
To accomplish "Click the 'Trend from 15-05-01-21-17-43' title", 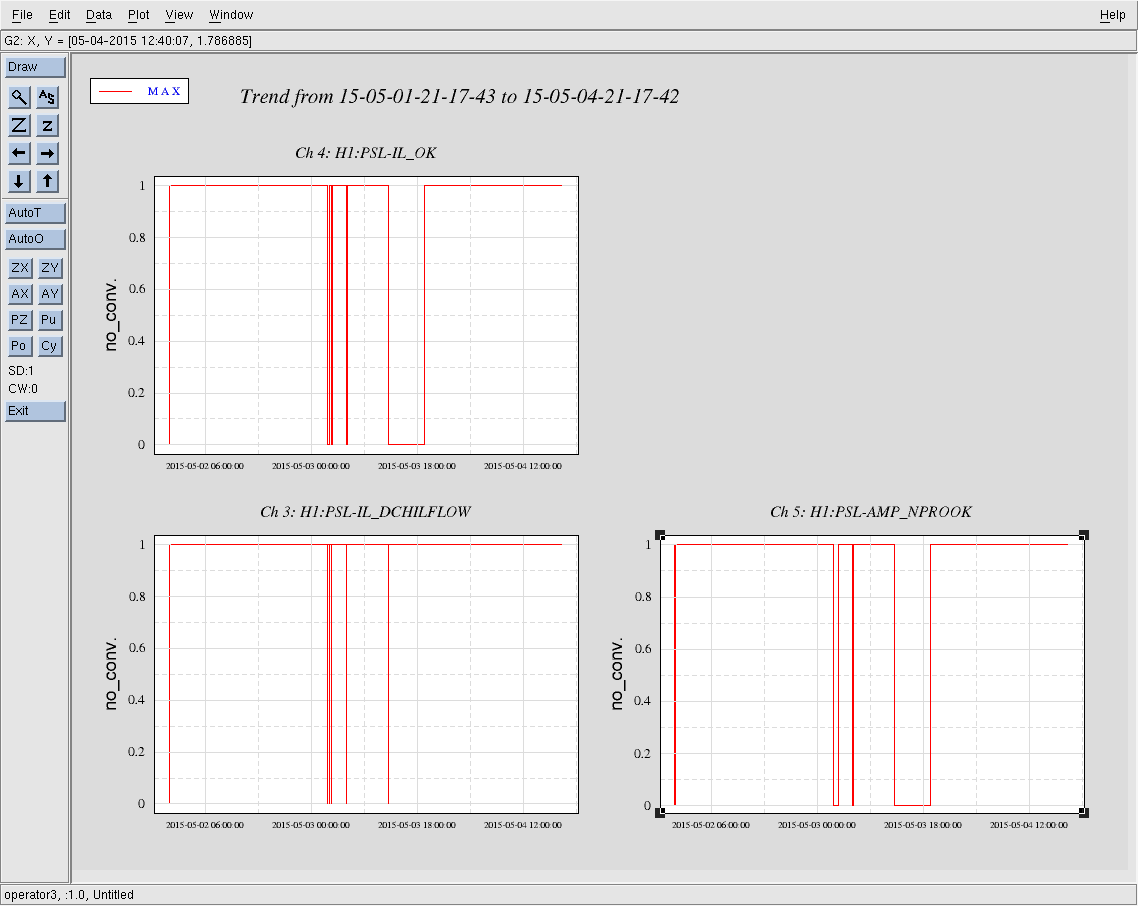I will (459, 97).
